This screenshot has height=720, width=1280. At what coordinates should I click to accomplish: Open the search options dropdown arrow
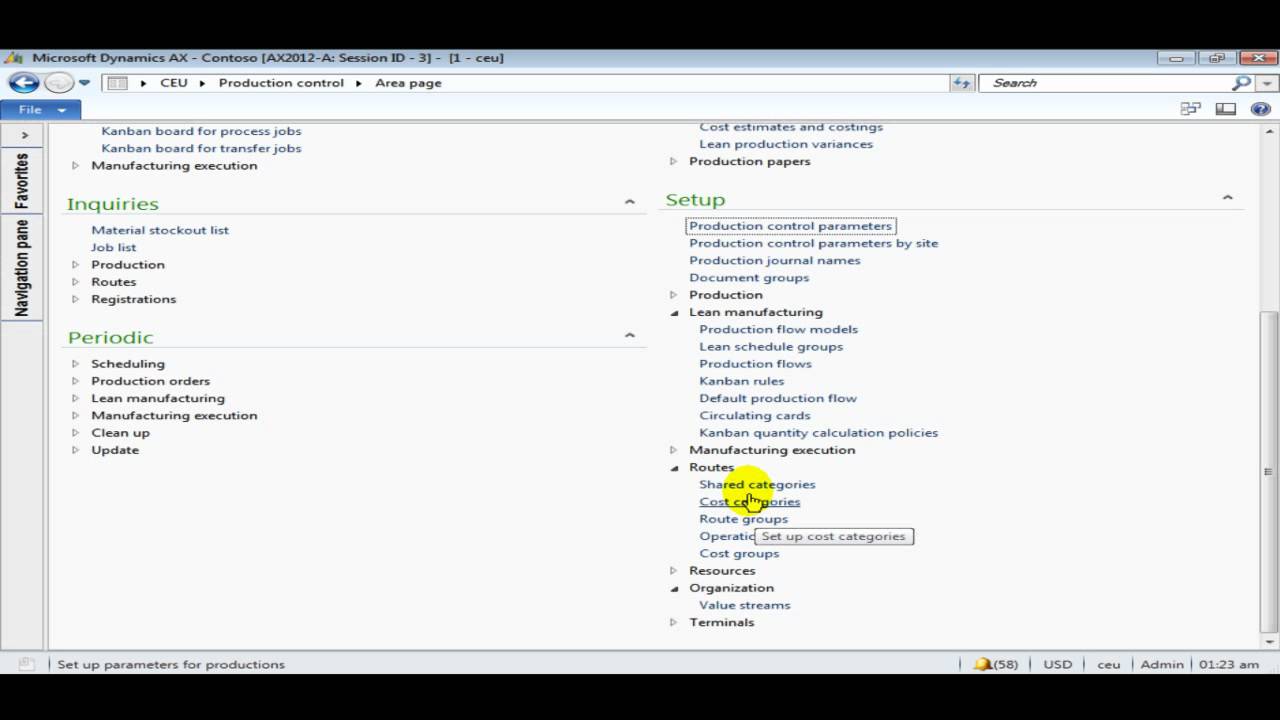(x=1268, y=83)
